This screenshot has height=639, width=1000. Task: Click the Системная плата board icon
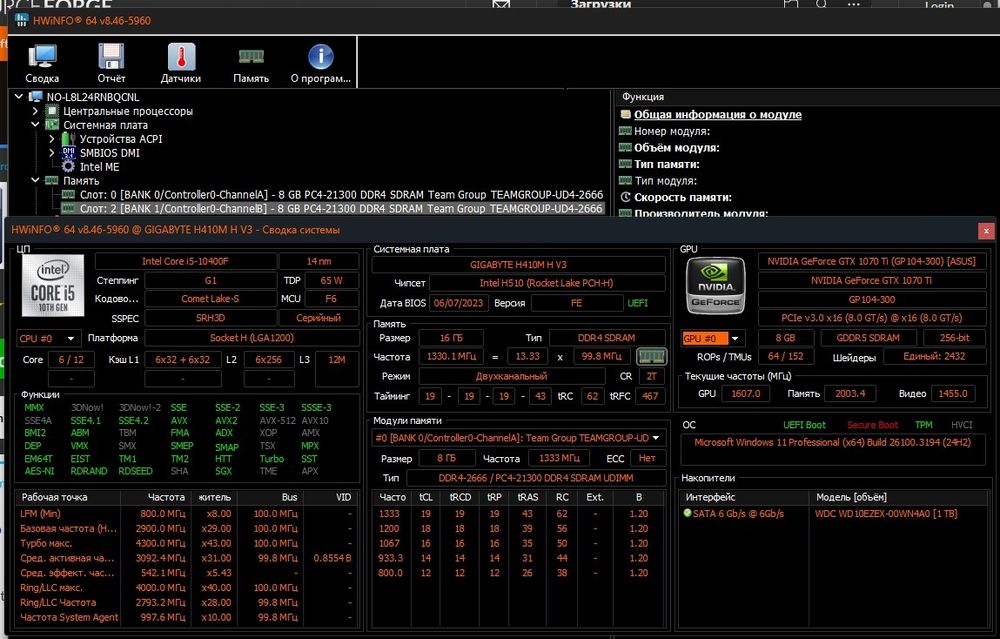tap(52, 125)
